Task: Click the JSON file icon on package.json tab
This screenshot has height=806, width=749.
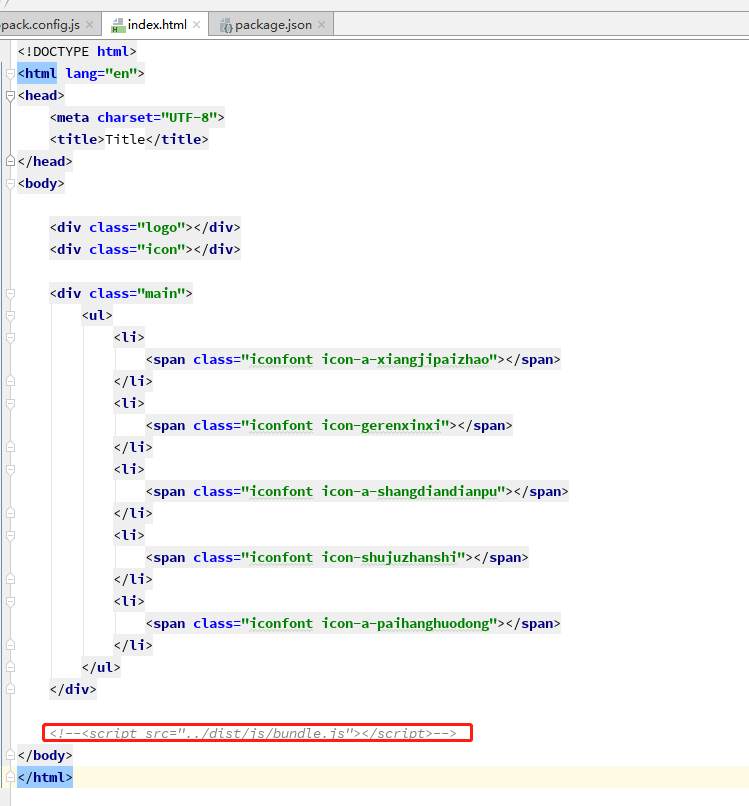Action: coord(226,25)
